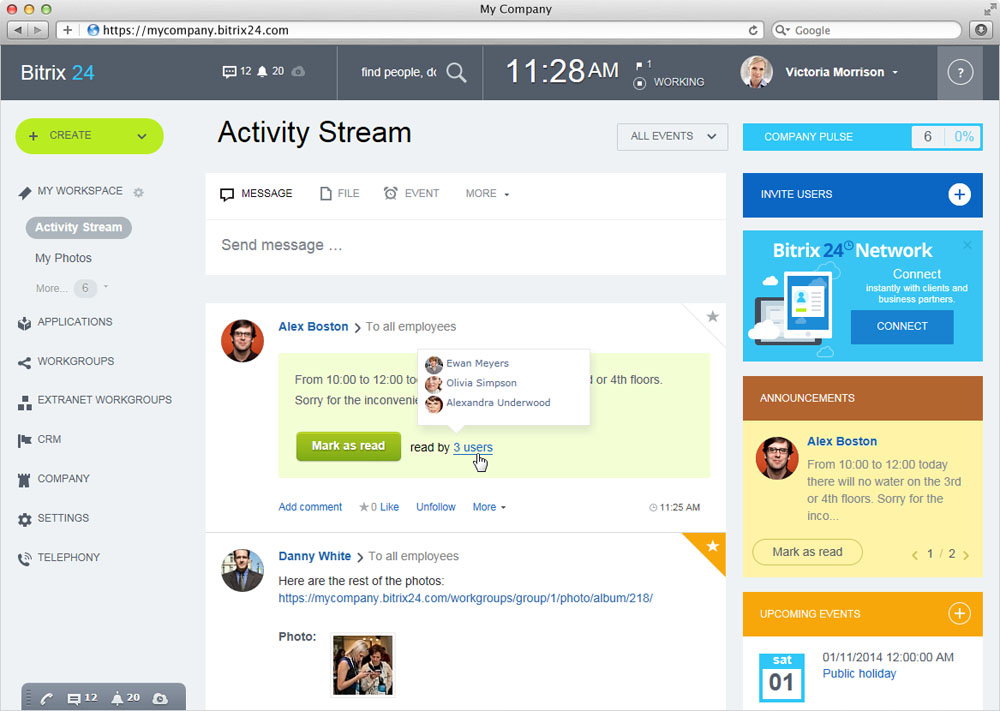Click the Extranet Workgroups icon in sidebar

[x=24, y=402]
